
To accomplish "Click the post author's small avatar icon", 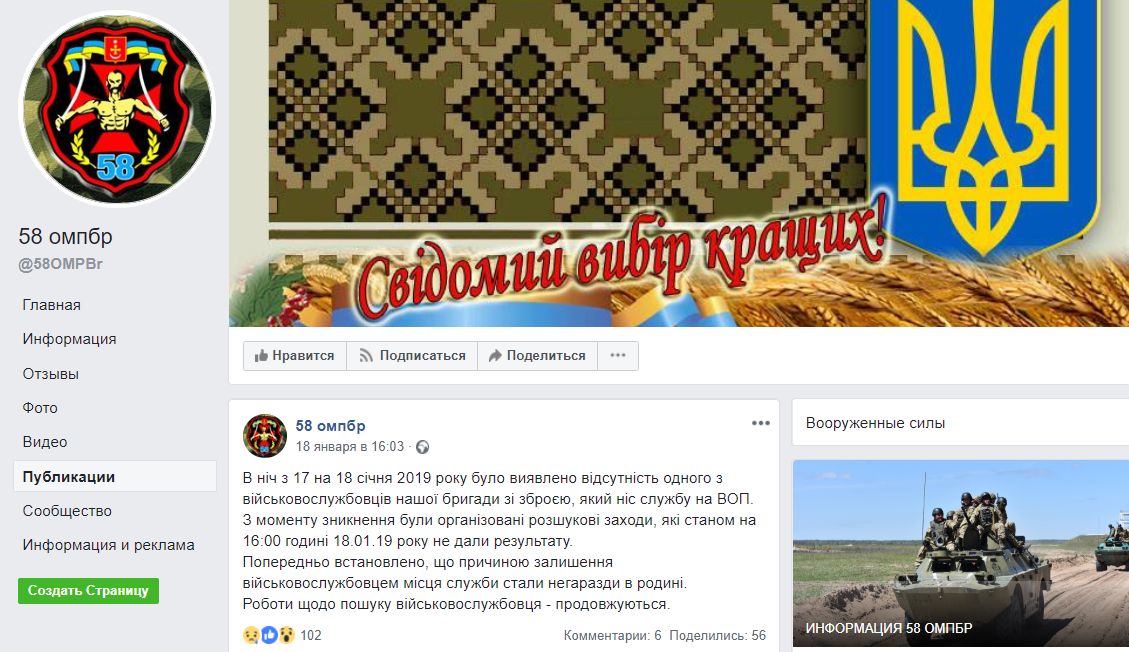I will [265, 436].
